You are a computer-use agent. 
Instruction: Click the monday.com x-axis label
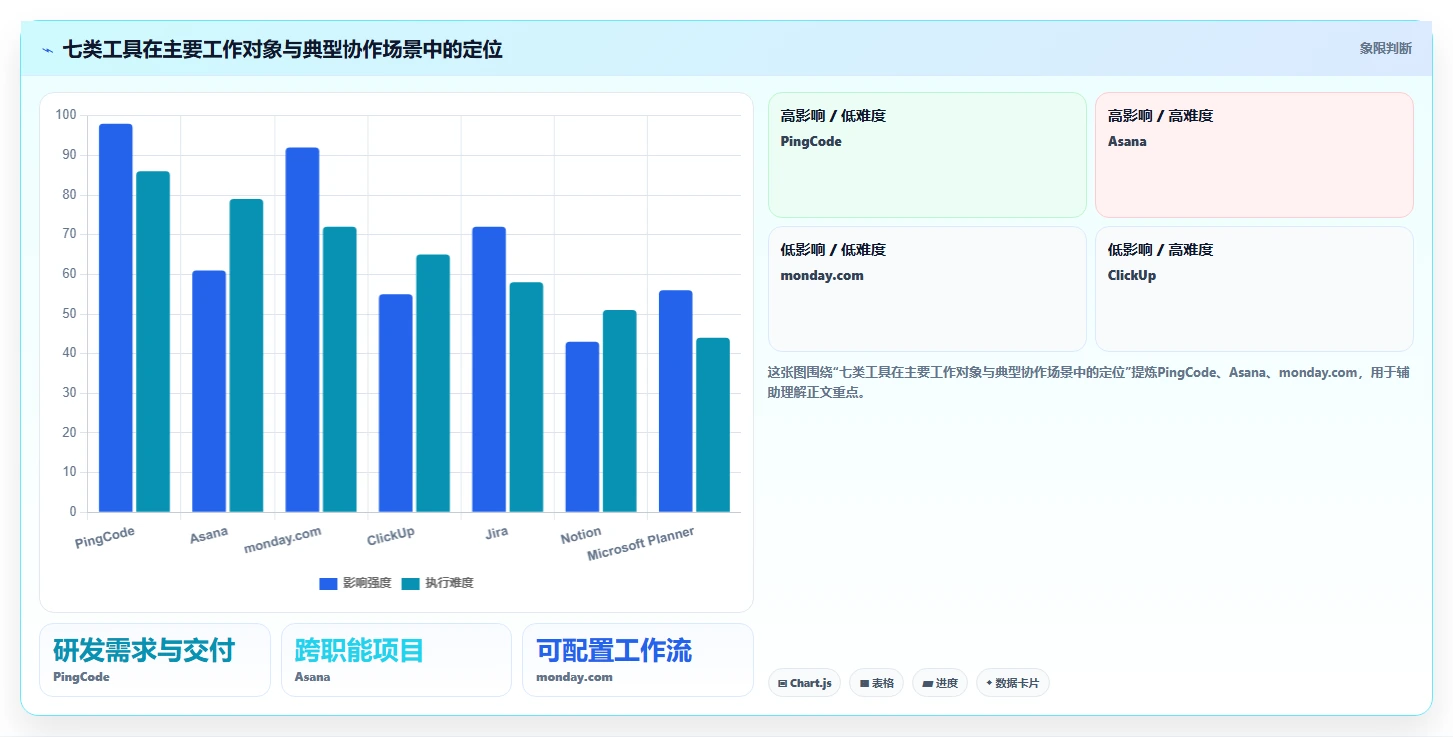tap(283, 540)
